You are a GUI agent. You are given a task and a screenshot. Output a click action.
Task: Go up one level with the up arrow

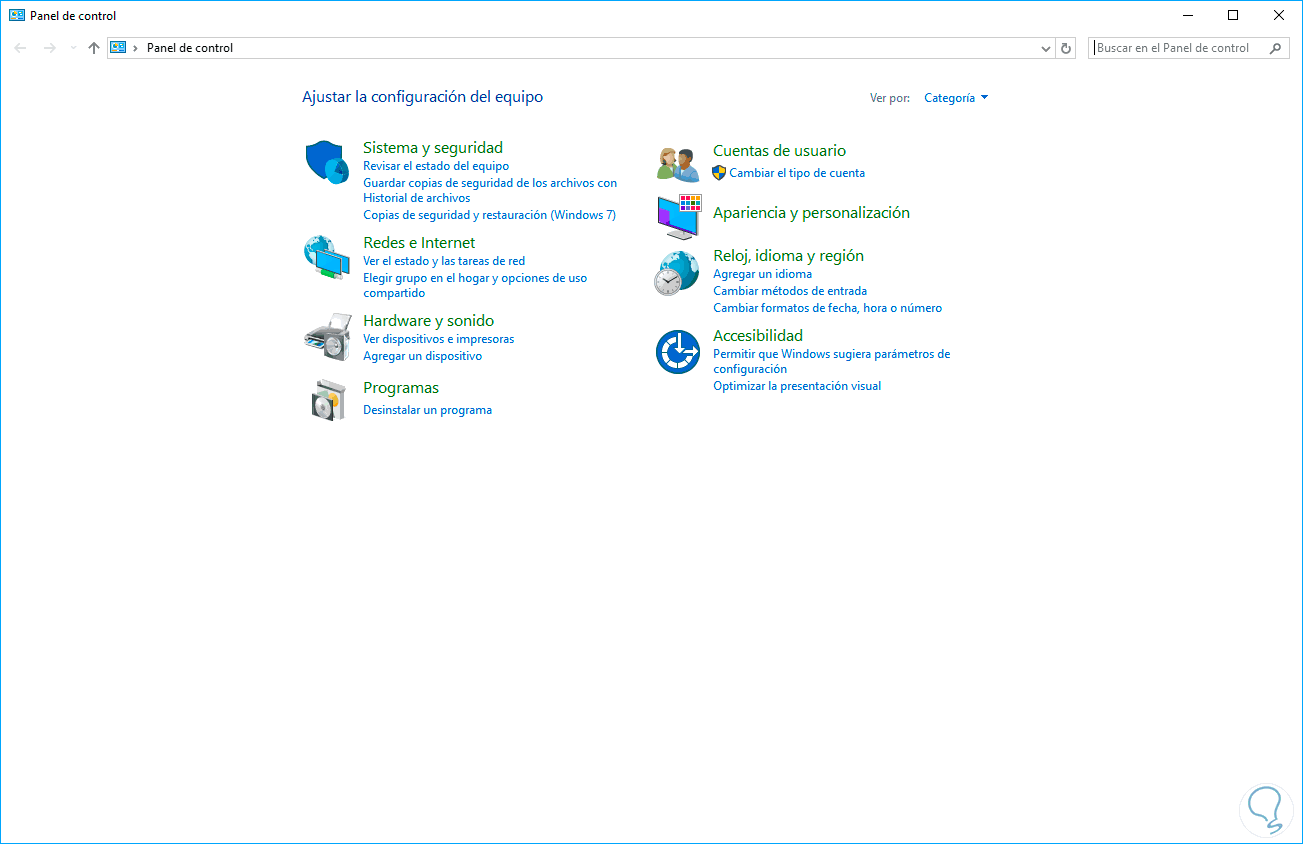(x=94, y=48)
